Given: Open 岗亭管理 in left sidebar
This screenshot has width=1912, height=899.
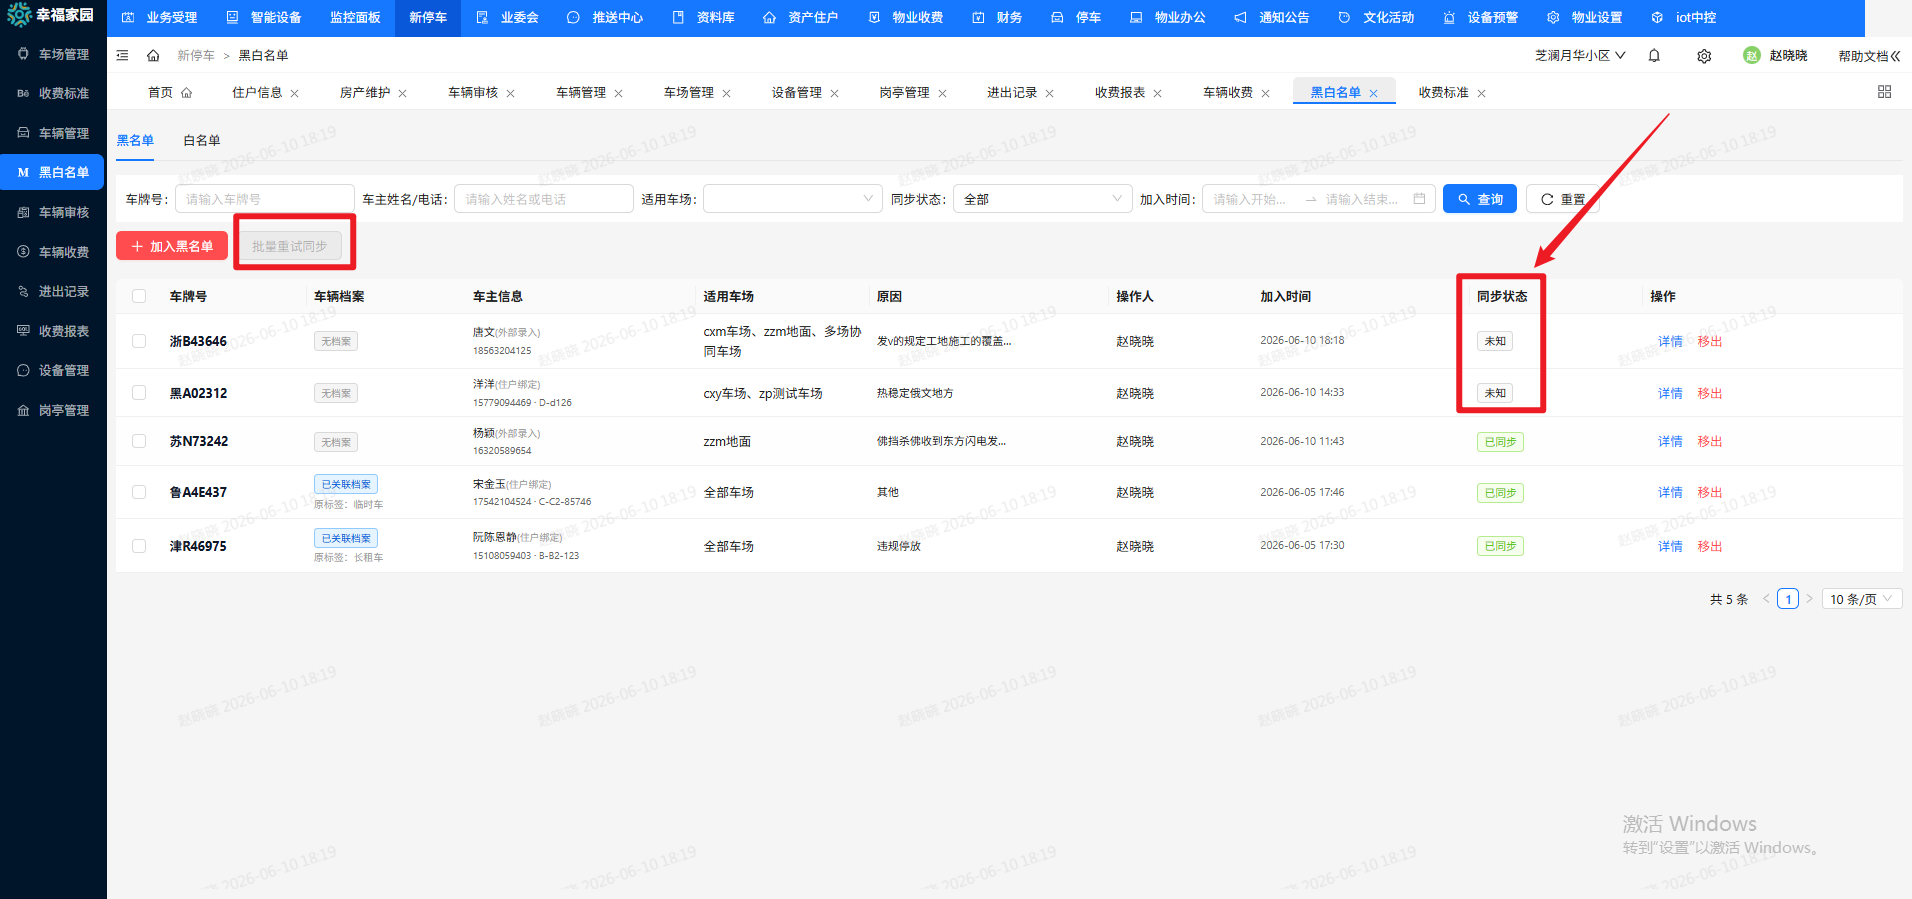Looking at the screenshot, I should 53,410.
